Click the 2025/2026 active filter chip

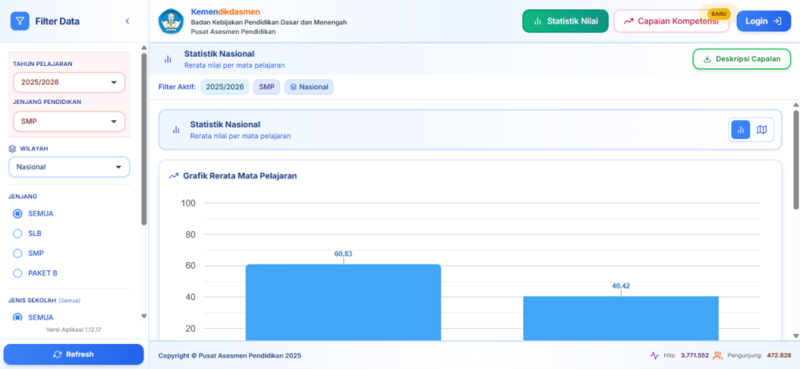point(225,87)
